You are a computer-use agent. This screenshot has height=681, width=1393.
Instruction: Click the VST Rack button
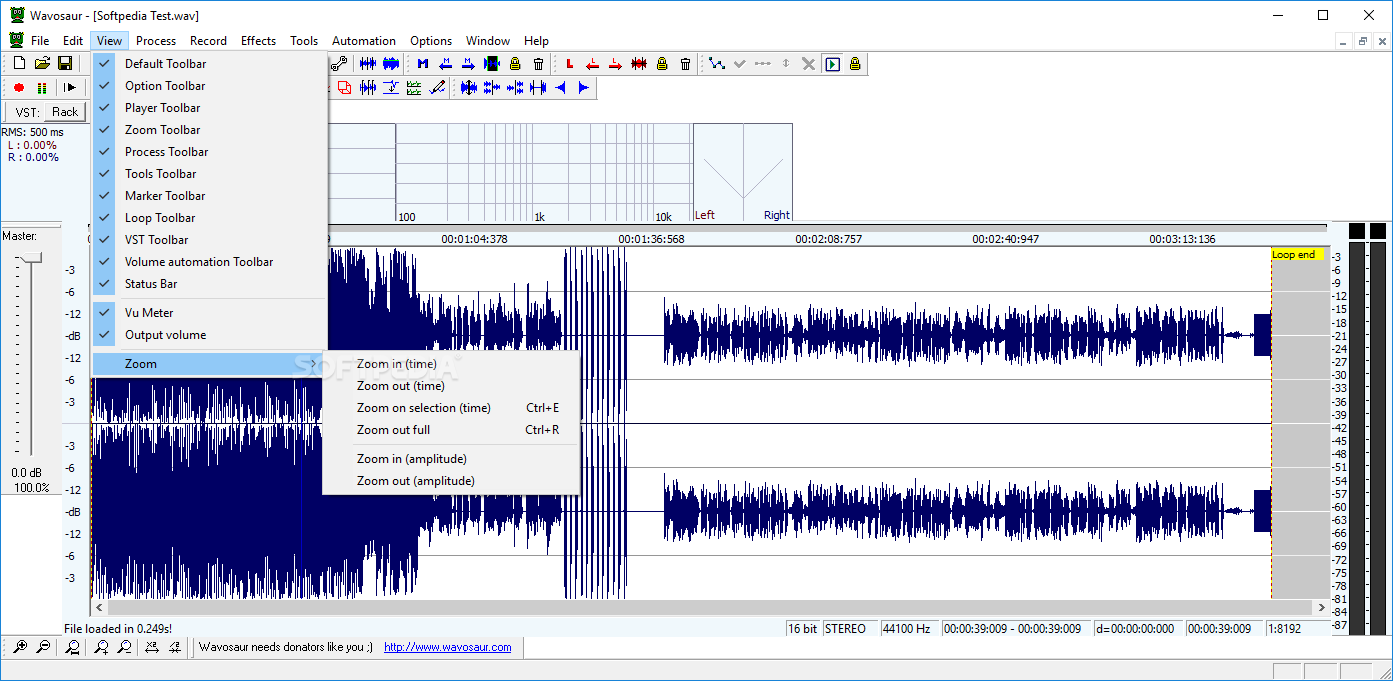(65, 112)
